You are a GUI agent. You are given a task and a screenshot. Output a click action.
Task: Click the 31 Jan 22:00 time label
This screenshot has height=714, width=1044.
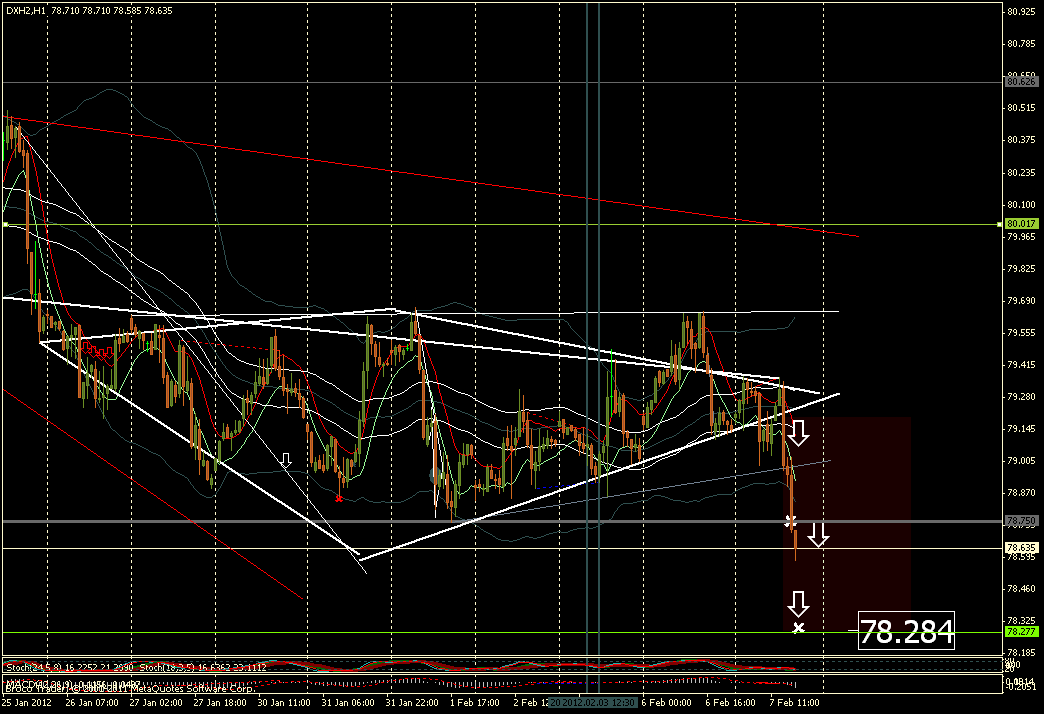pos(412,703)
